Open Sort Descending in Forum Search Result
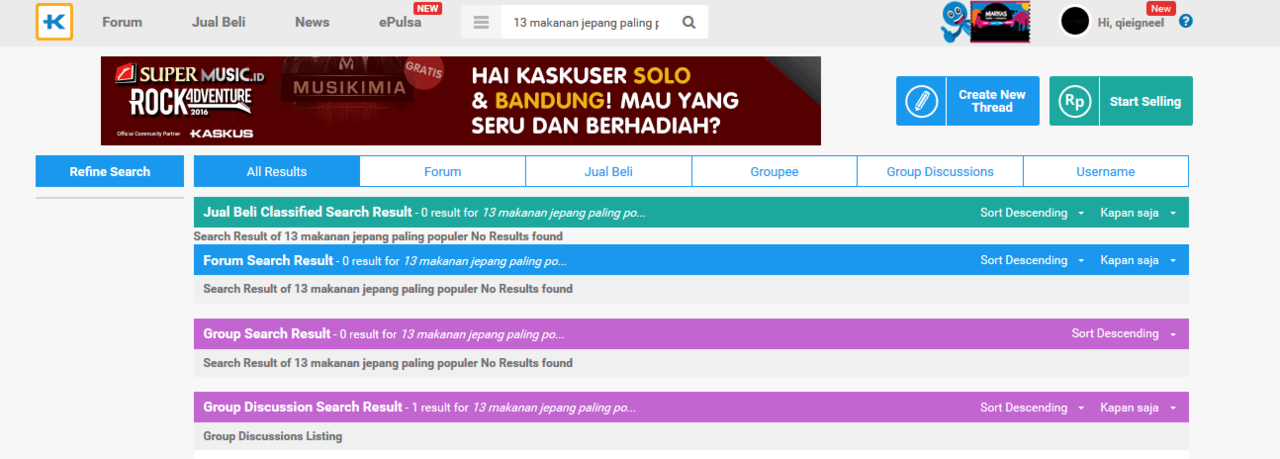1280x459 pixels. pyautogui.click(x=1033, y=260)
